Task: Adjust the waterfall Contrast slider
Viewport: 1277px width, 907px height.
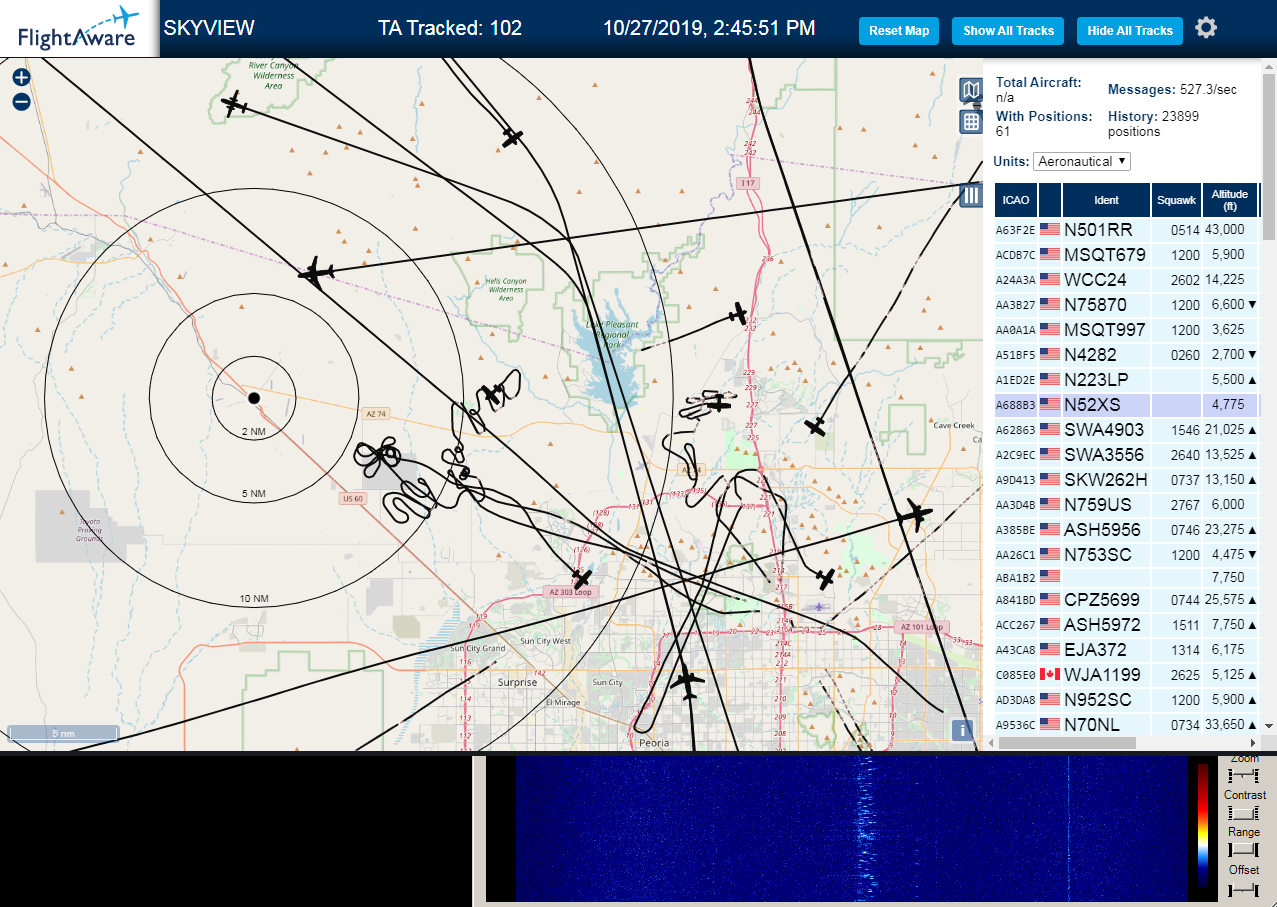Action: point(1244,813)
